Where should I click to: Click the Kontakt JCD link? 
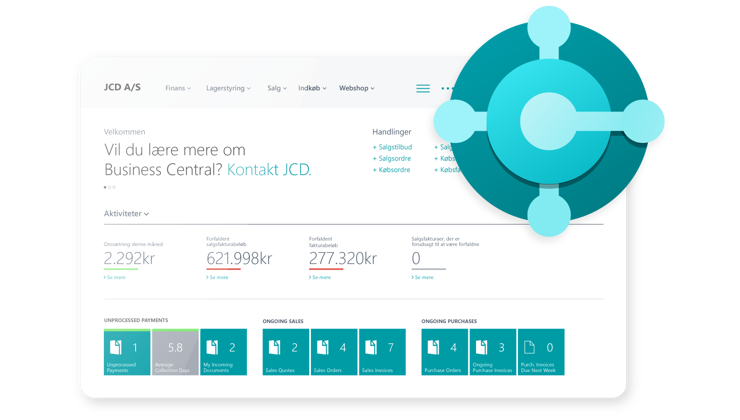tap(269, 169)
